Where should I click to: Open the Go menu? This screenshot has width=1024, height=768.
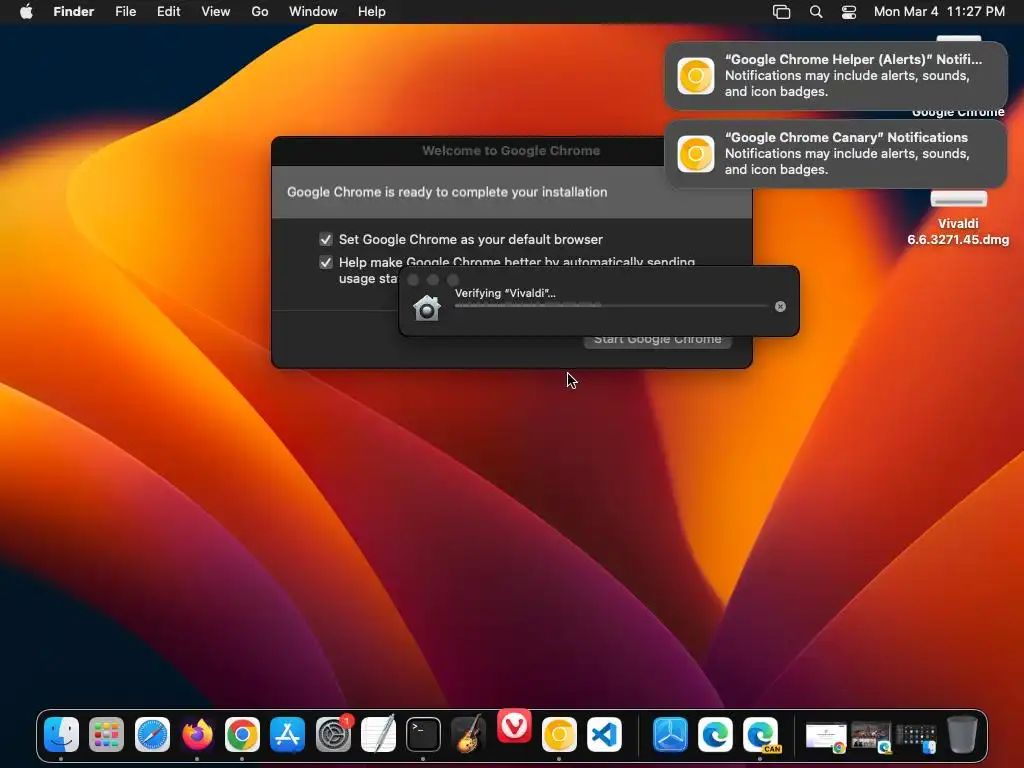click(260, 12)
